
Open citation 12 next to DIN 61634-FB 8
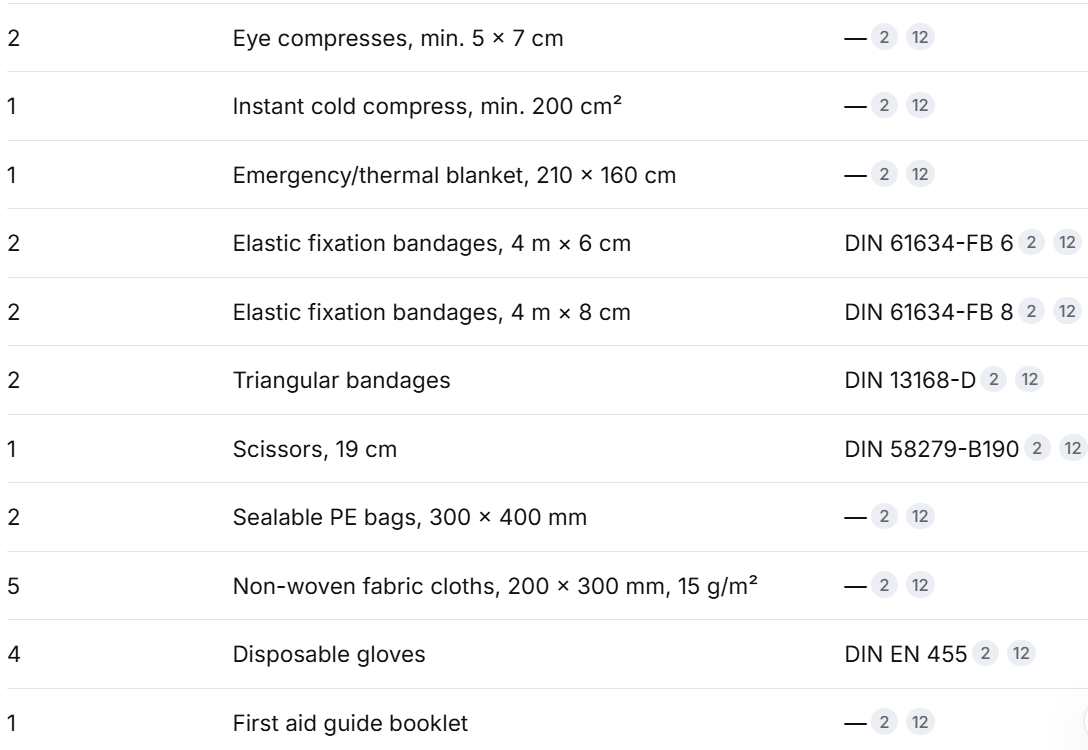click(x=1067, y=311)
